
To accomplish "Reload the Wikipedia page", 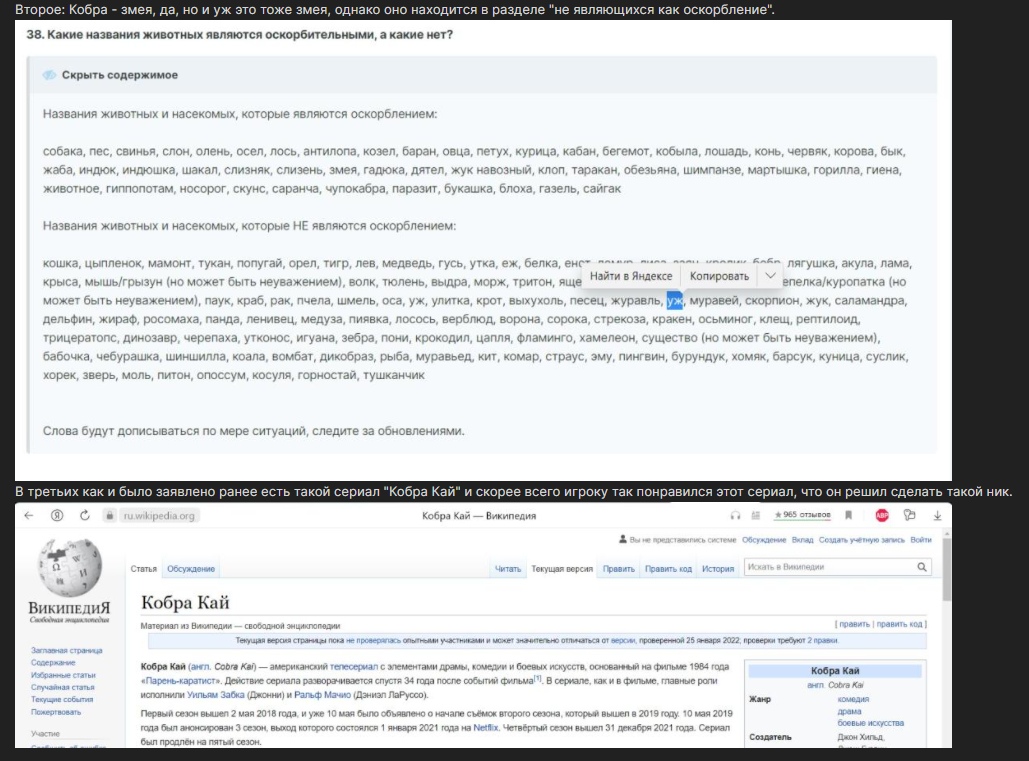I will click(84, 516).
